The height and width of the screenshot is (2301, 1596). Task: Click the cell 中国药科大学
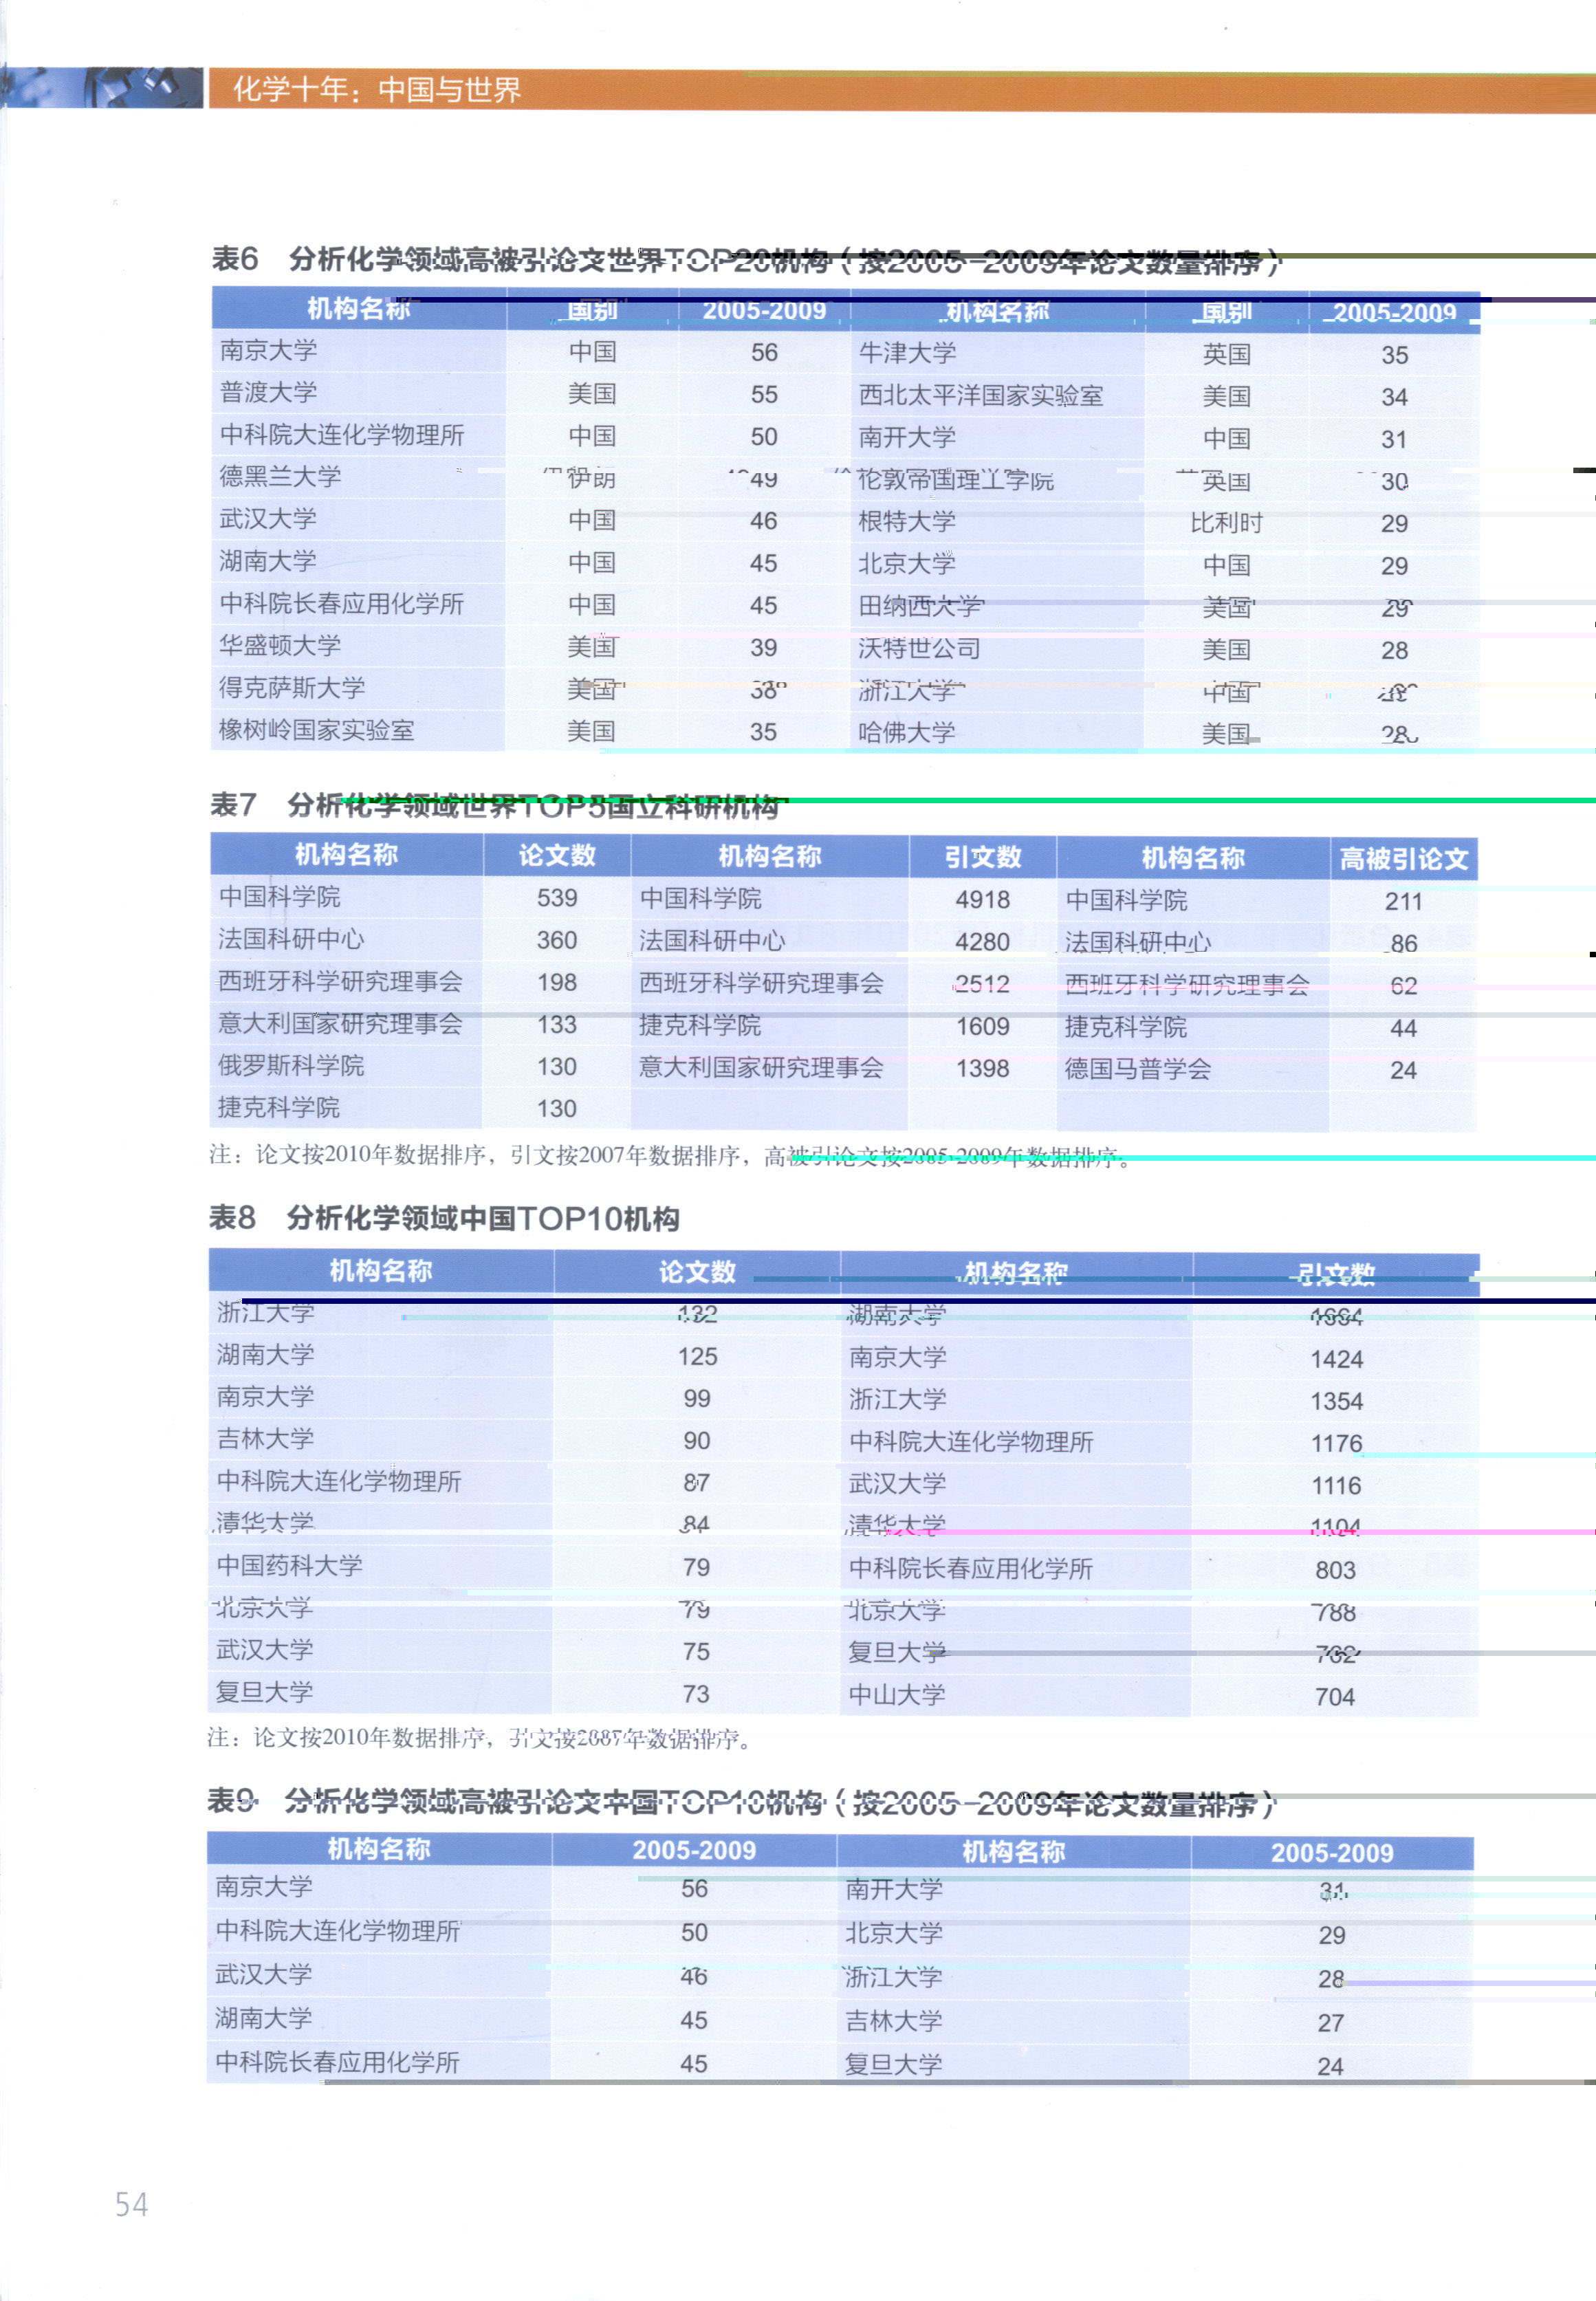290,1565
